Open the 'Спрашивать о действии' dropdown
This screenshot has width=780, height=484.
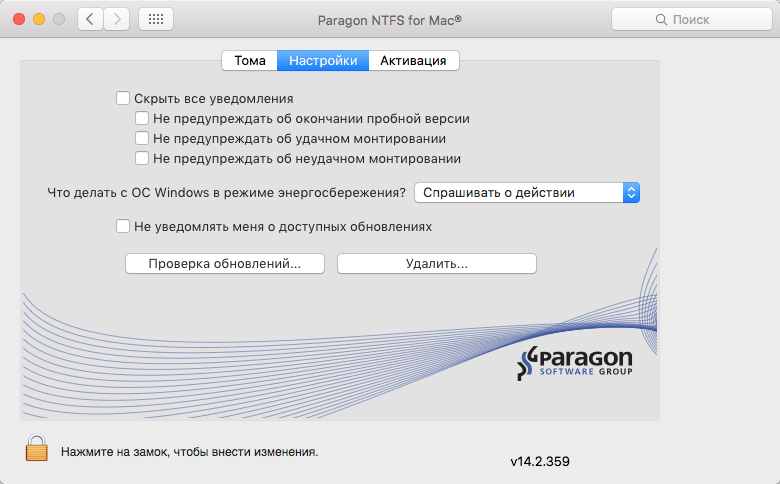527,193
